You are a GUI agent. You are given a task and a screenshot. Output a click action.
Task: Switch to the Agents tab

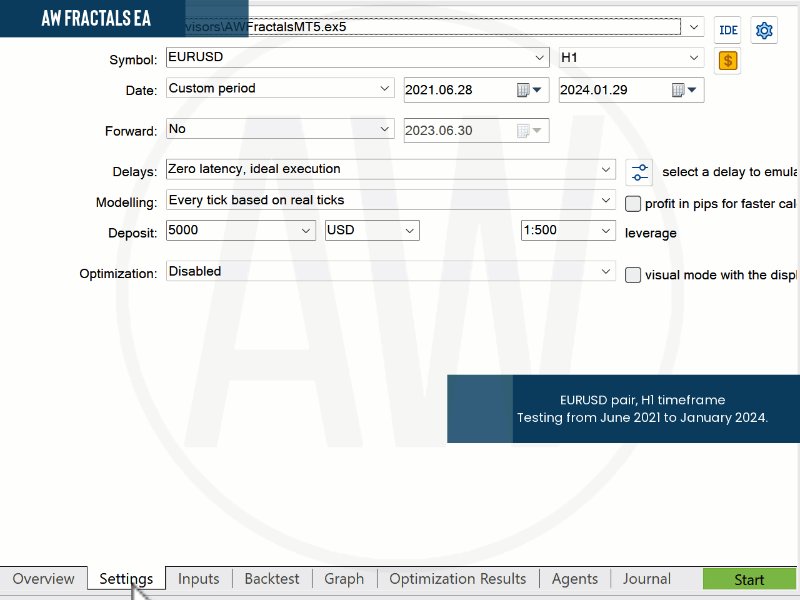(x=574, y=579)
